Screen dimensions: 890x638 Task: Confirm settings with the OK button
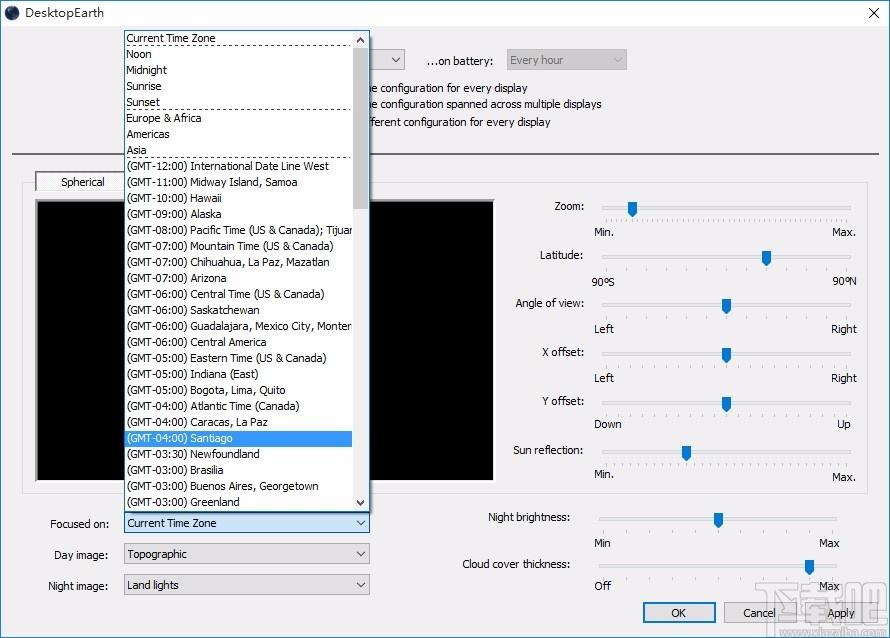point(679,613)
